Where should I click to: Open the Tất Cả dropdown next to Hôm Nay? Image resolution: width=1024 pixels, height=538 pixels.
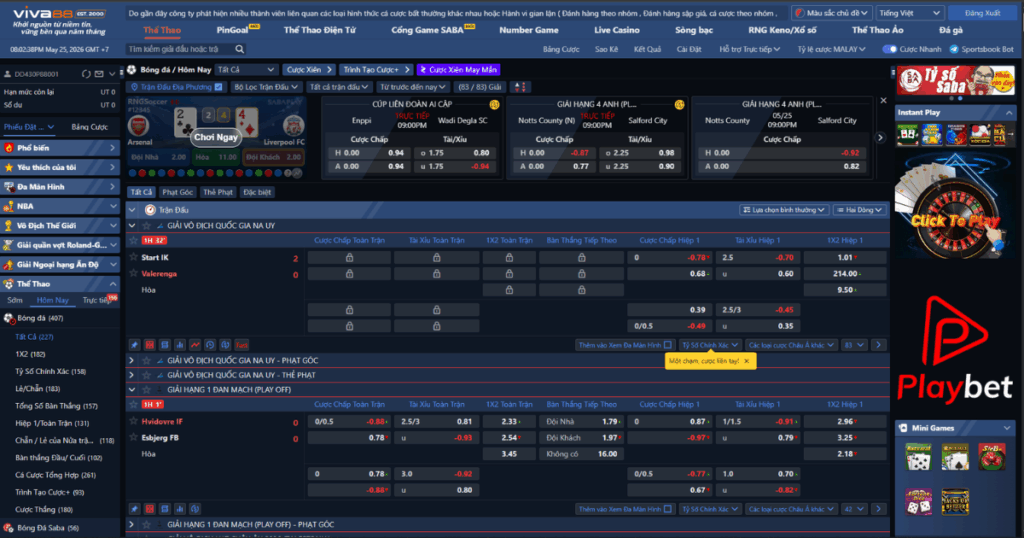[x=246, y=69]
